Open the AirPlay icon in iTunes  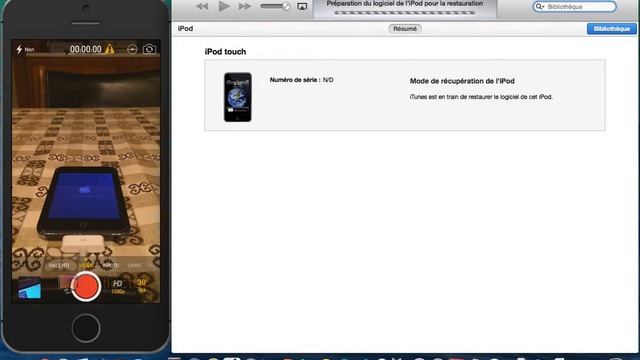click(x=302, y=6)
